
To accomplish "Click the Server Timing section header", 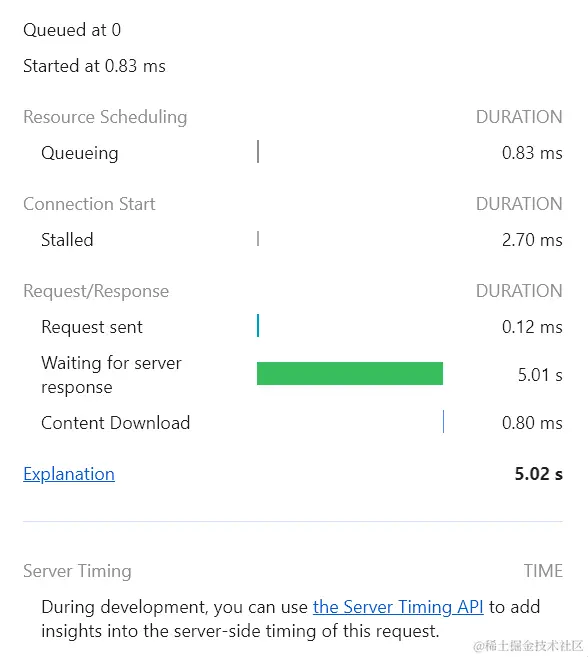I will (x=78, y=571).
